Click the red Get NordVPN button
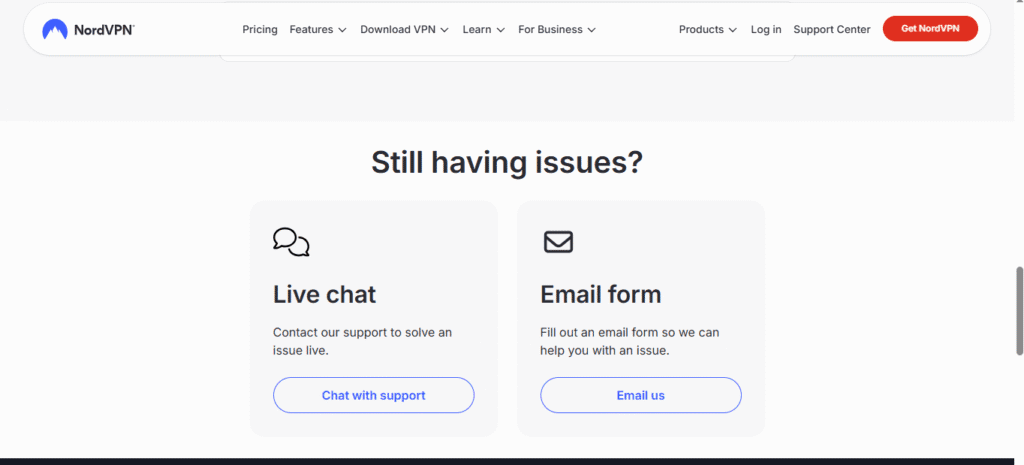The width and height of the screenshot is (1024, 465). (x=931, y=29)
